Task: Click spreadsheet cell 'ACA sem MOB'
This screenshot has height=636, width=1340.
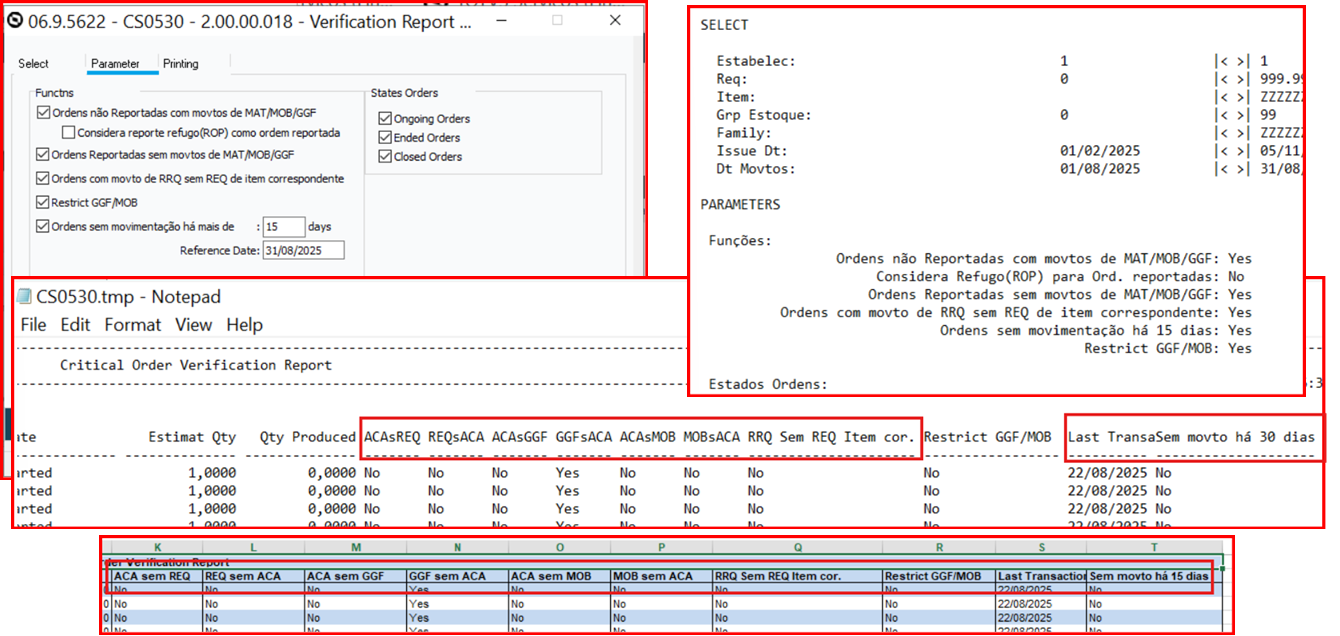Action: pos(560,577)
